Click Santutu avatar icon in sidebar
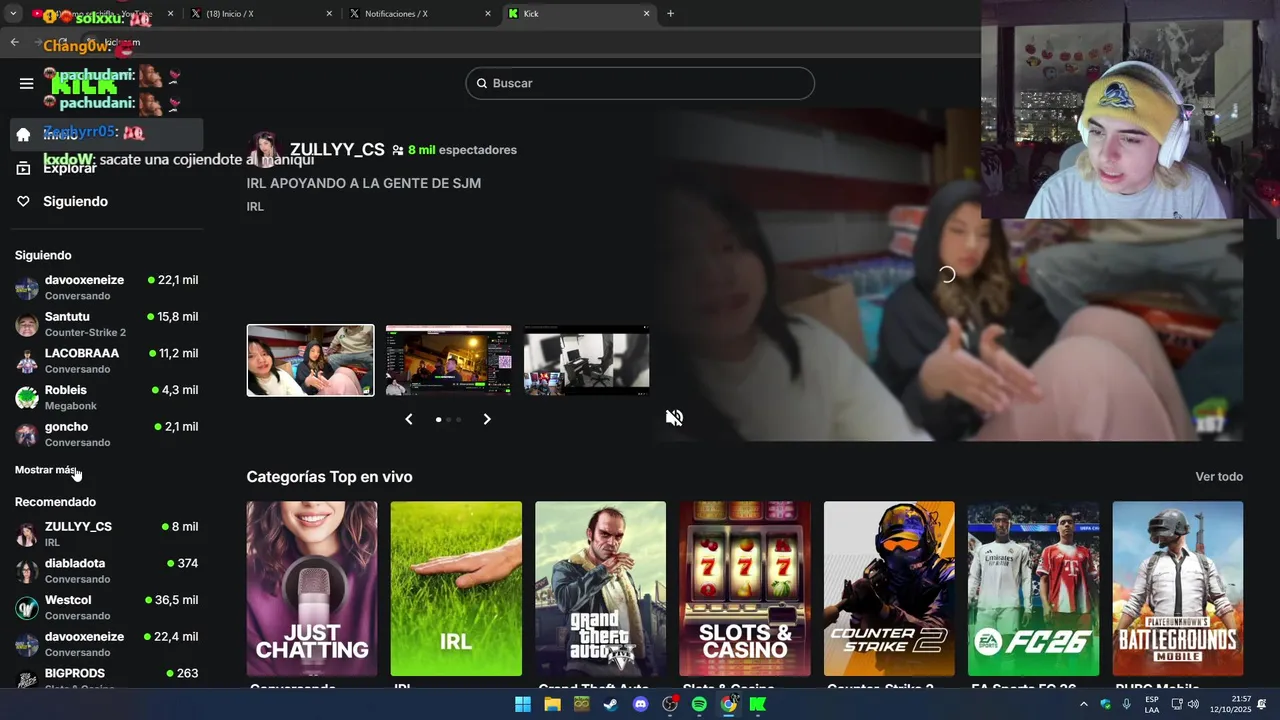This screenshot has height=720, width=1280. tap(27, 325)
